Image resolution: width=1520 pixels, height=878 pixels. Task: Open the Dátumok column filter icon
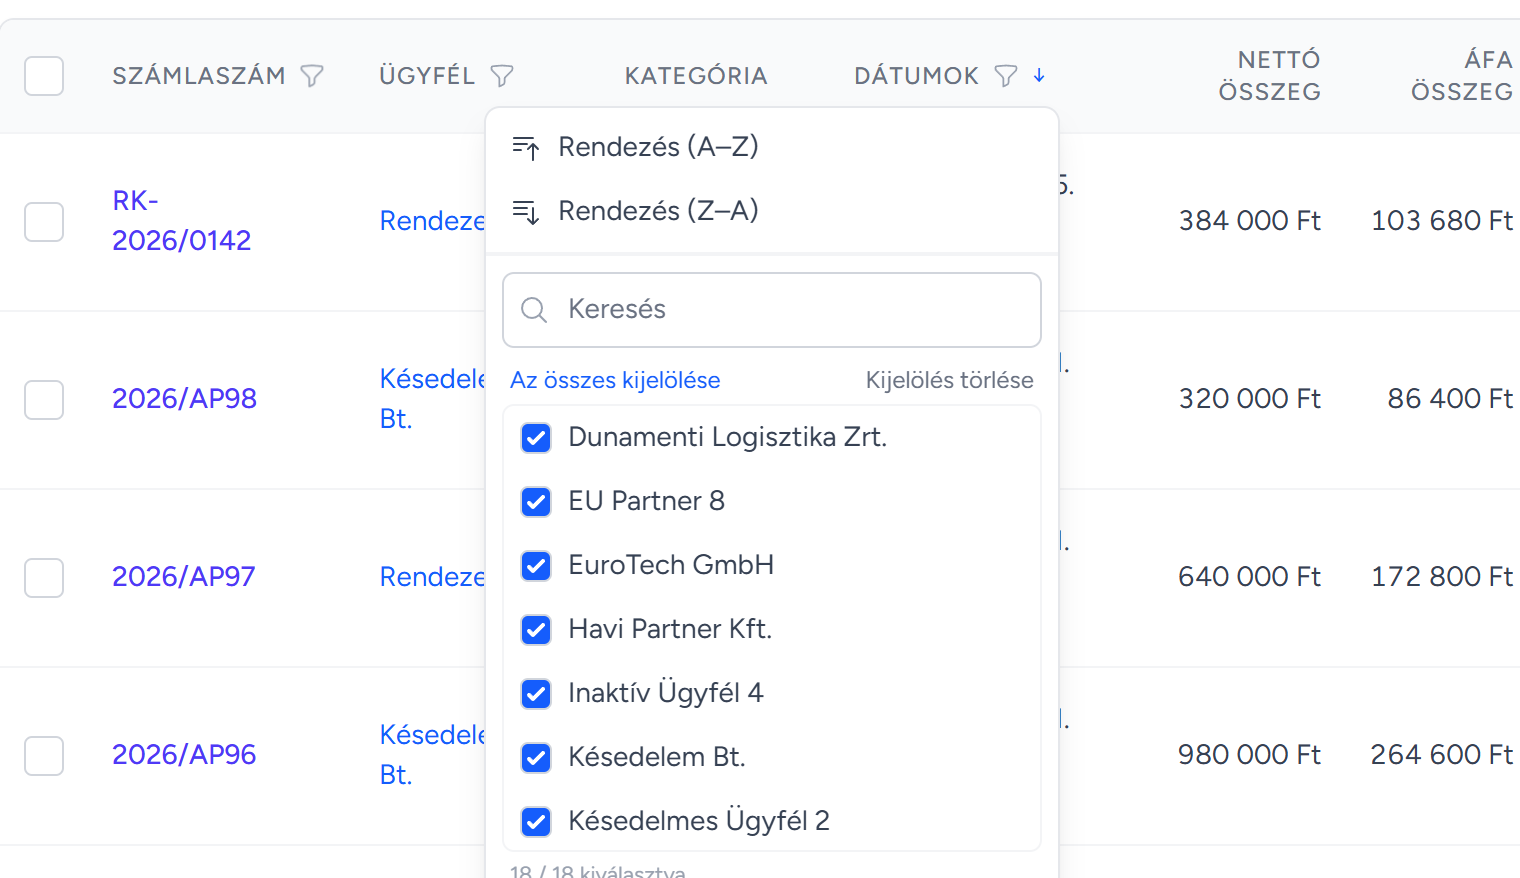click(1006, 76)
